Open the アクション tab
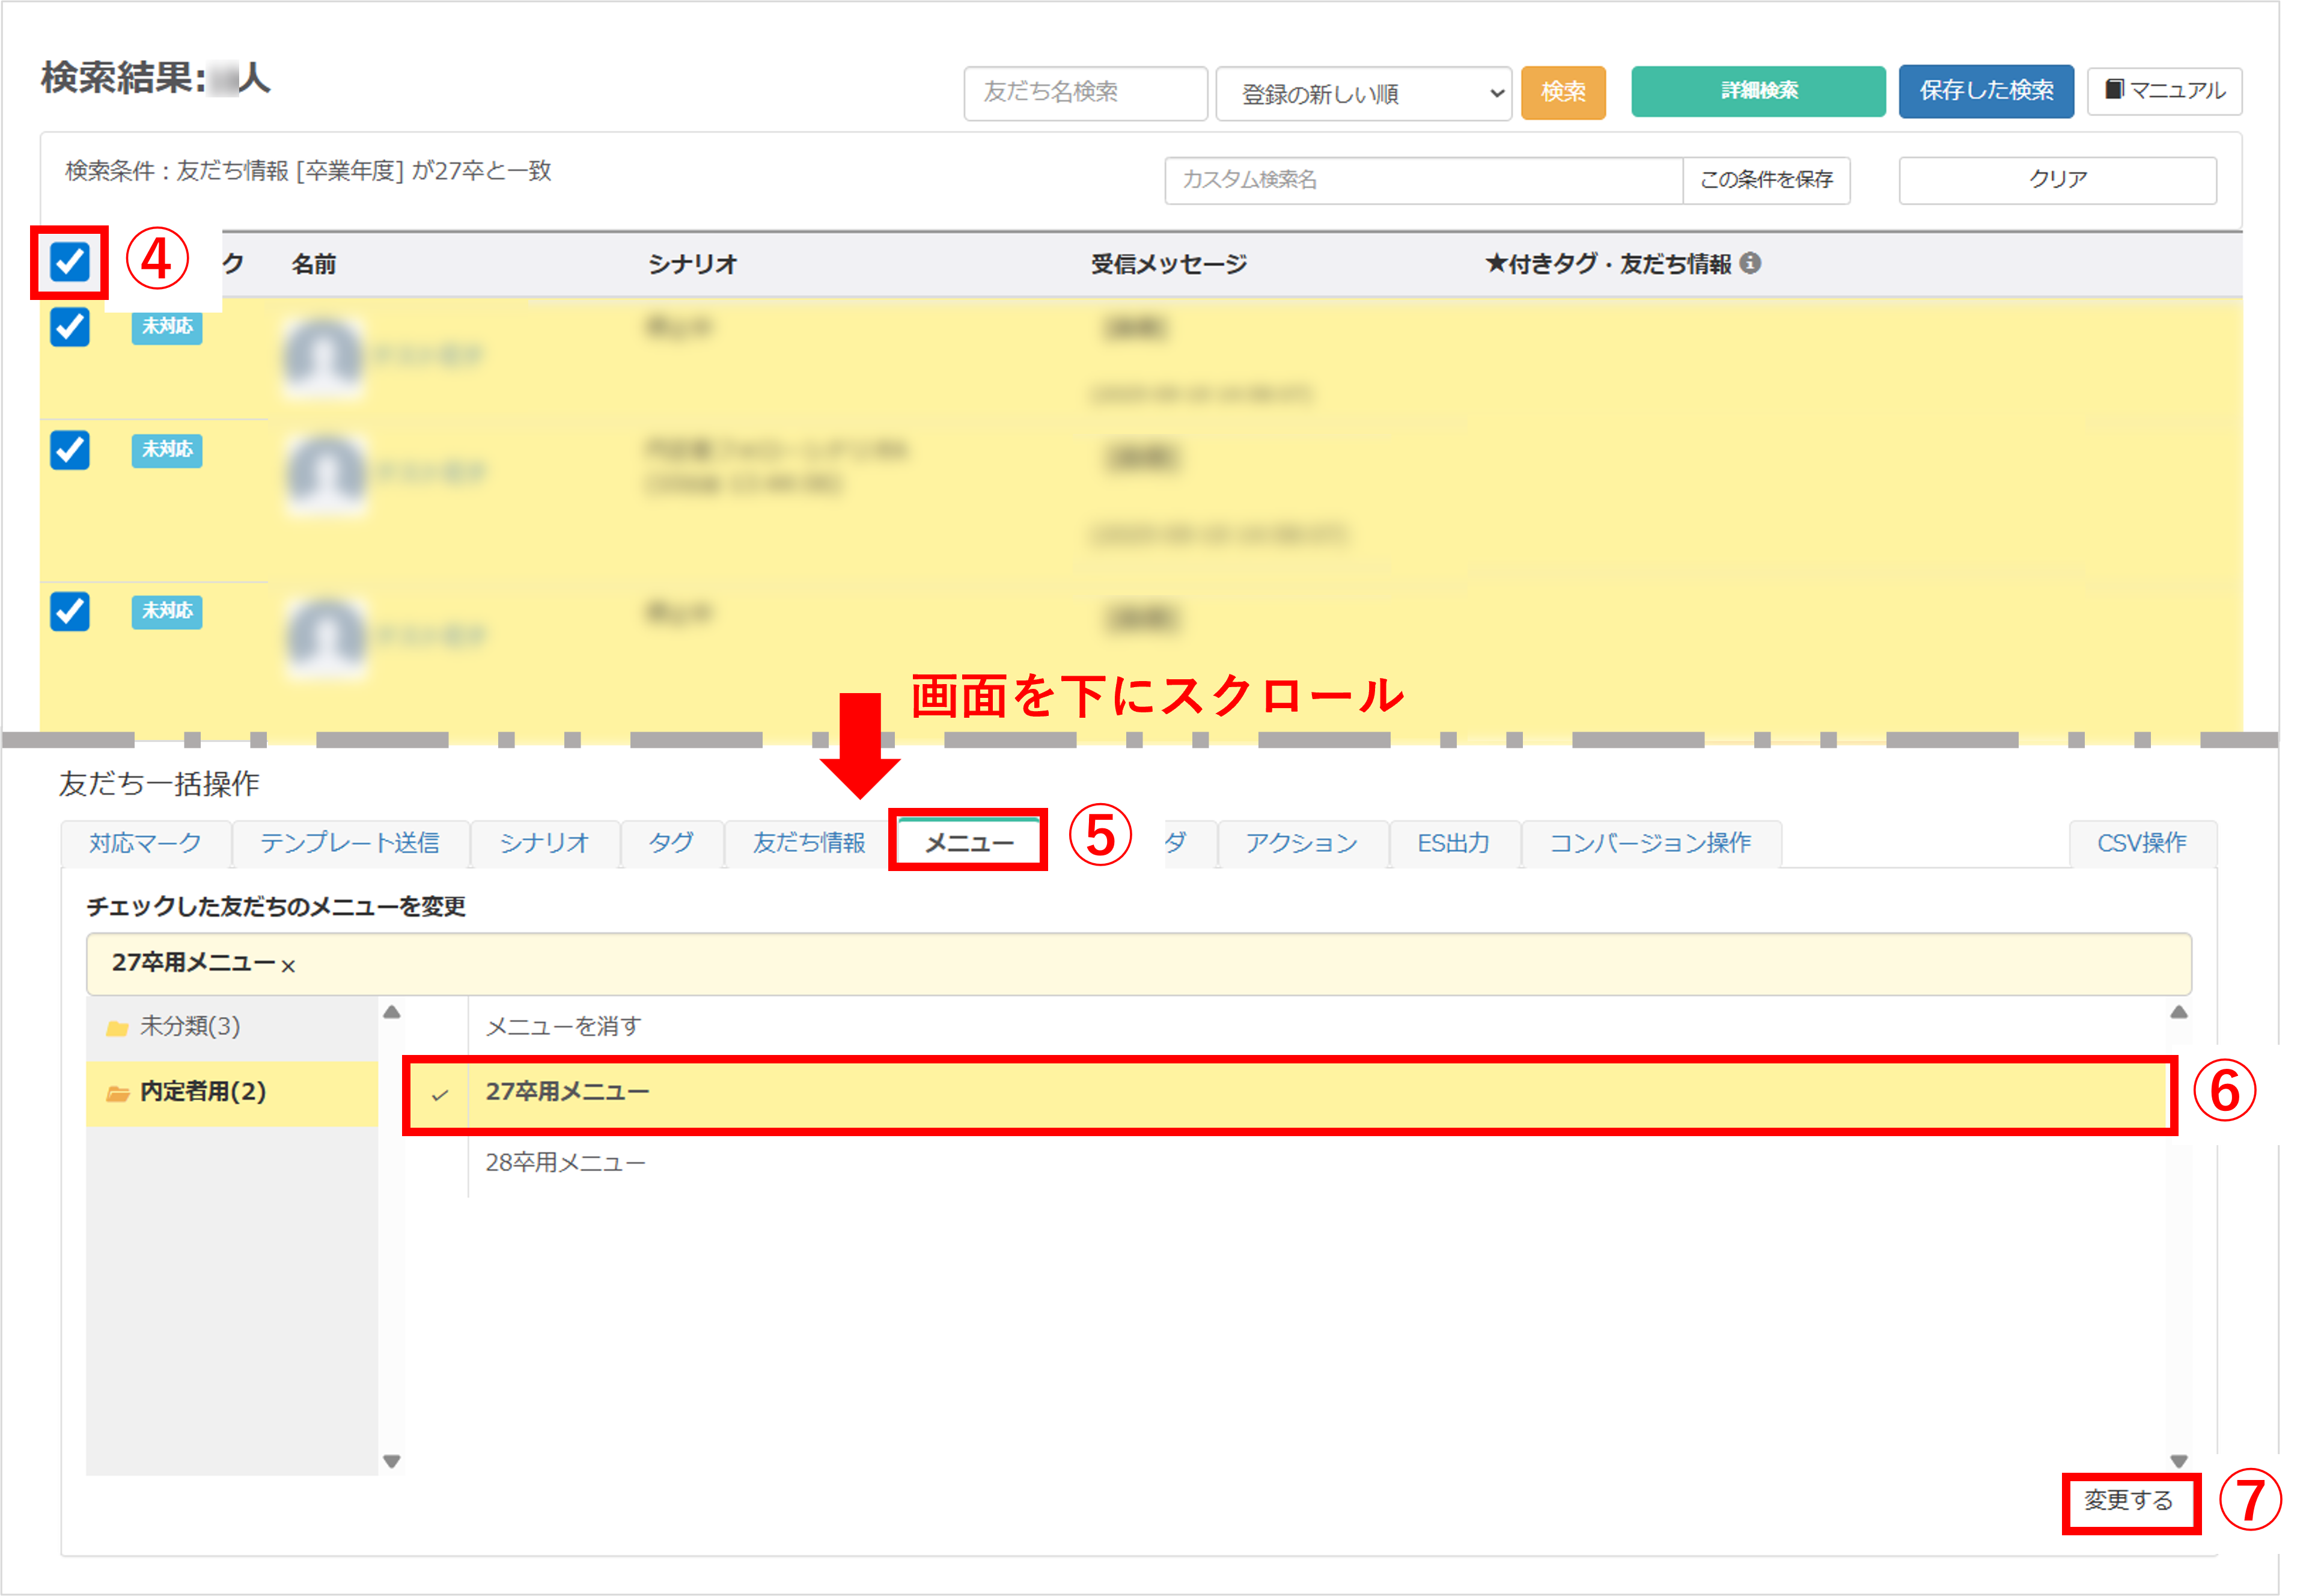2324x1596 pixels. (1301, 842)
